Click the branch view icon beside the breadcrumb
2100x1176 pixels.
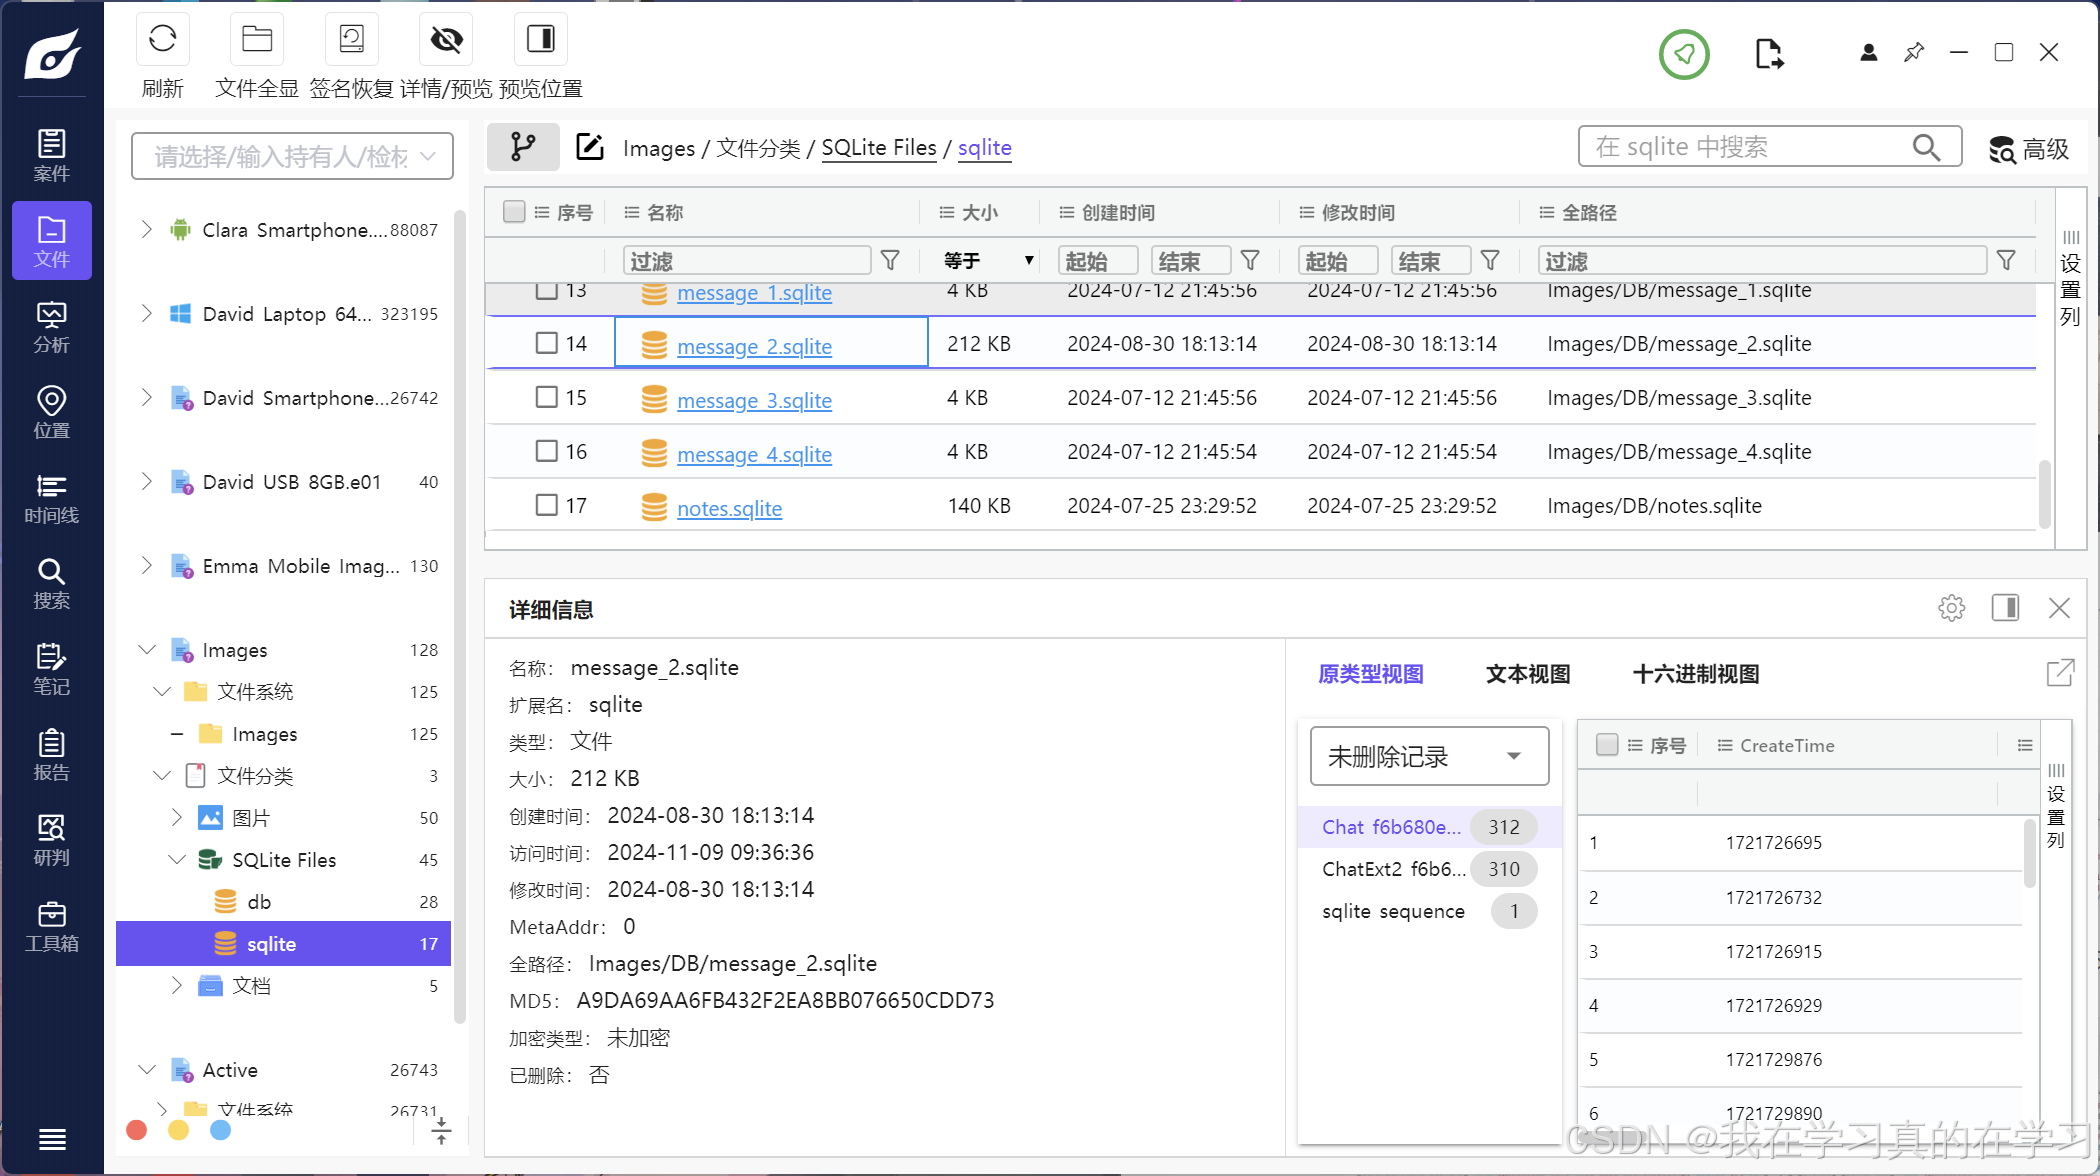[x=523, y=148]
